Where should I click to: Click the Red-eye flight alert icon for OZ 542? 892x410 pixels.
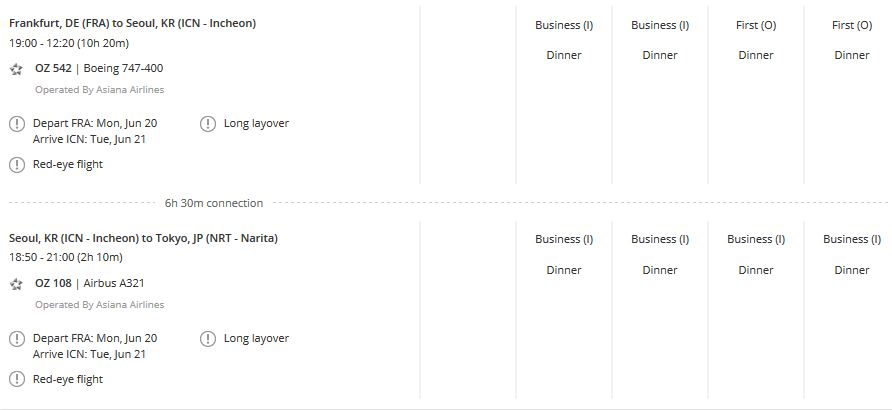click(x=17, y=165)
